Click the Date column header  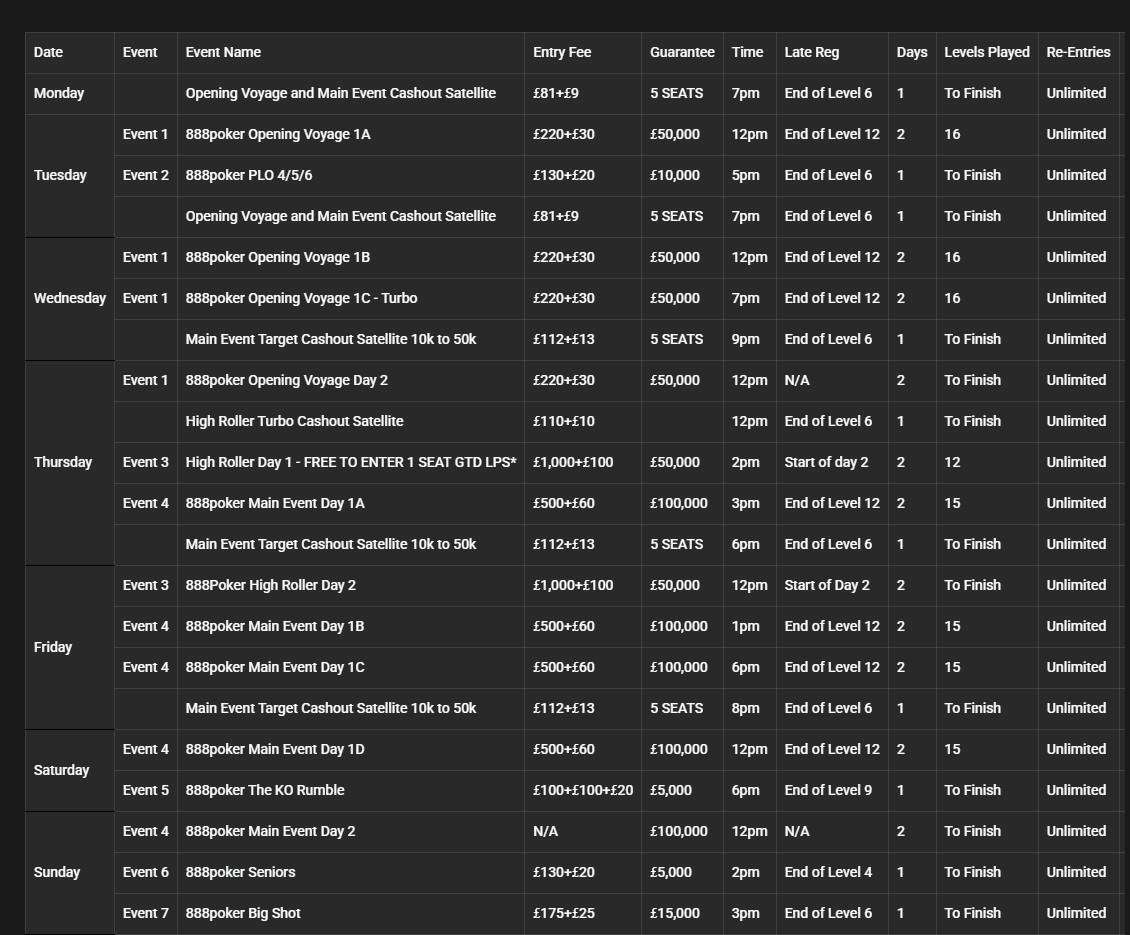click(x=48, y=52)
